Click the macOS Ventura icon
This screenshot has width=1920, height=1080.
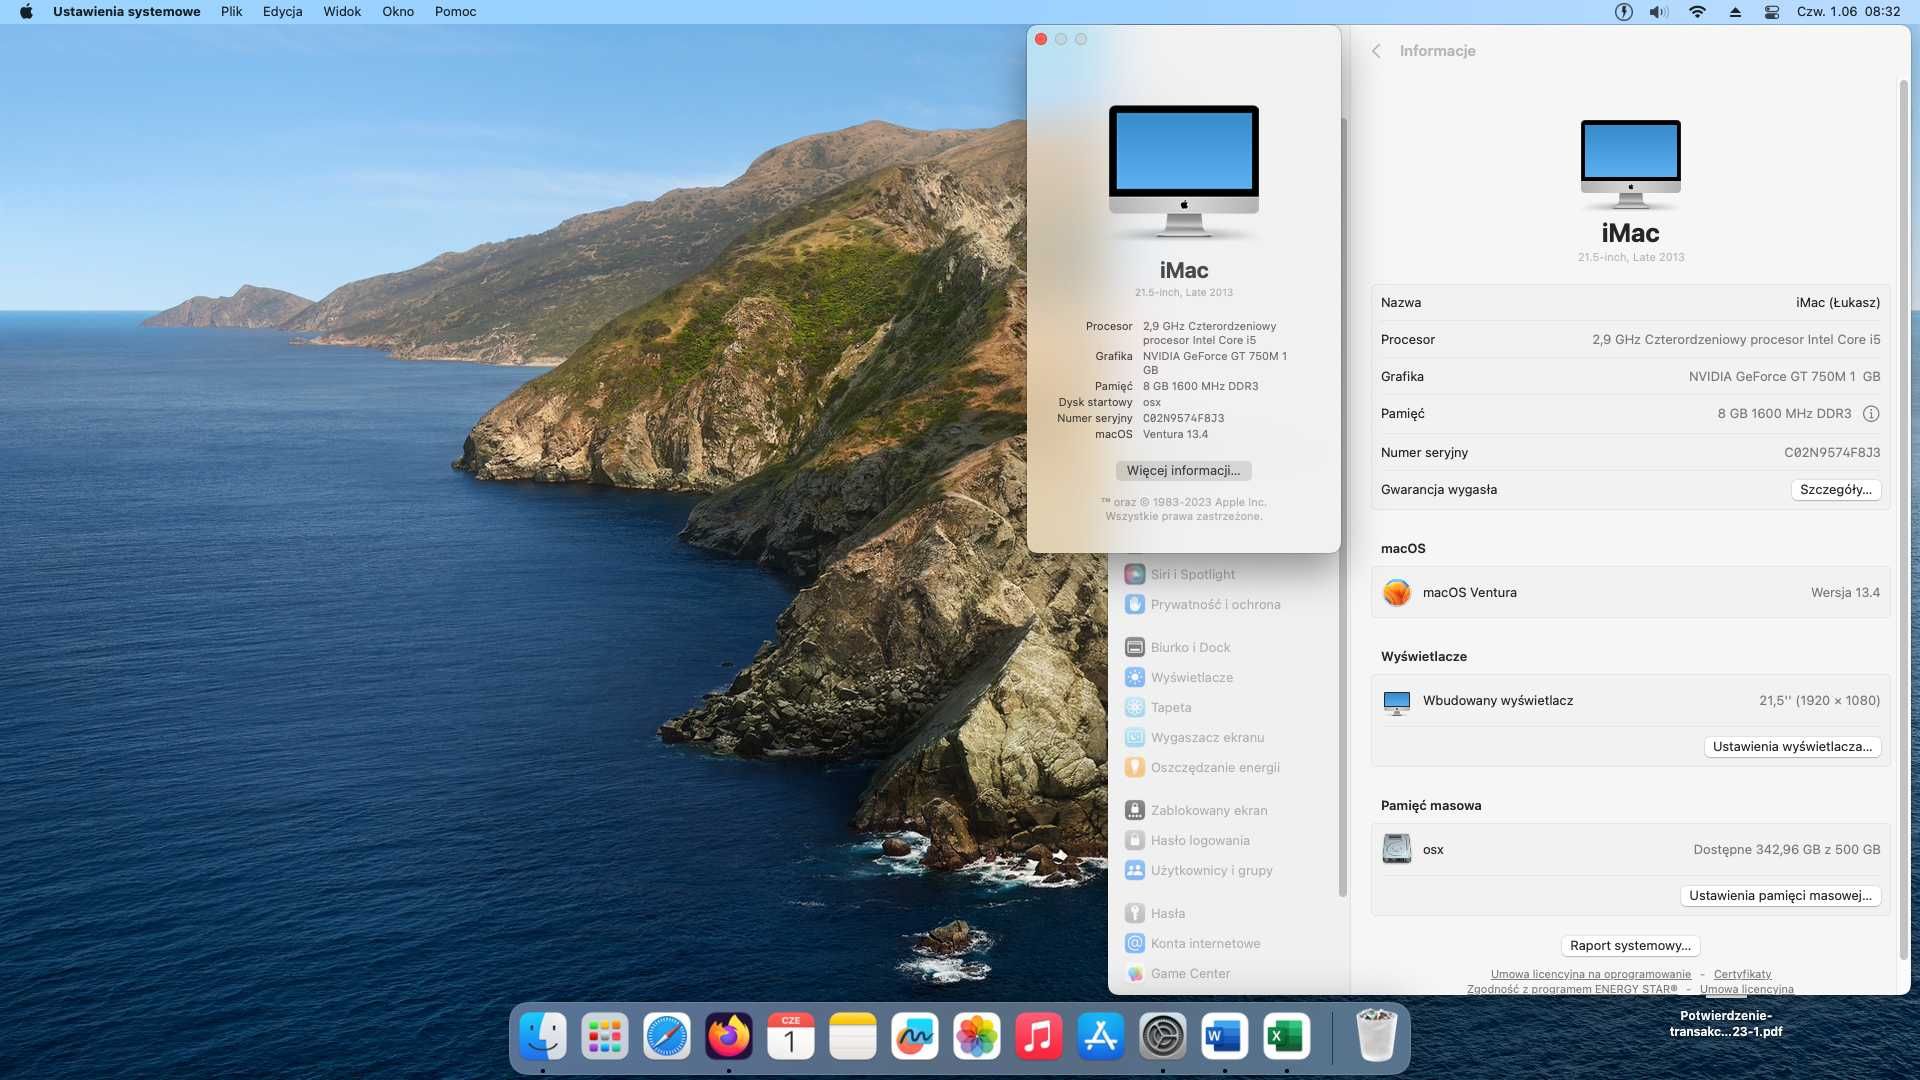pos(1397,593)
